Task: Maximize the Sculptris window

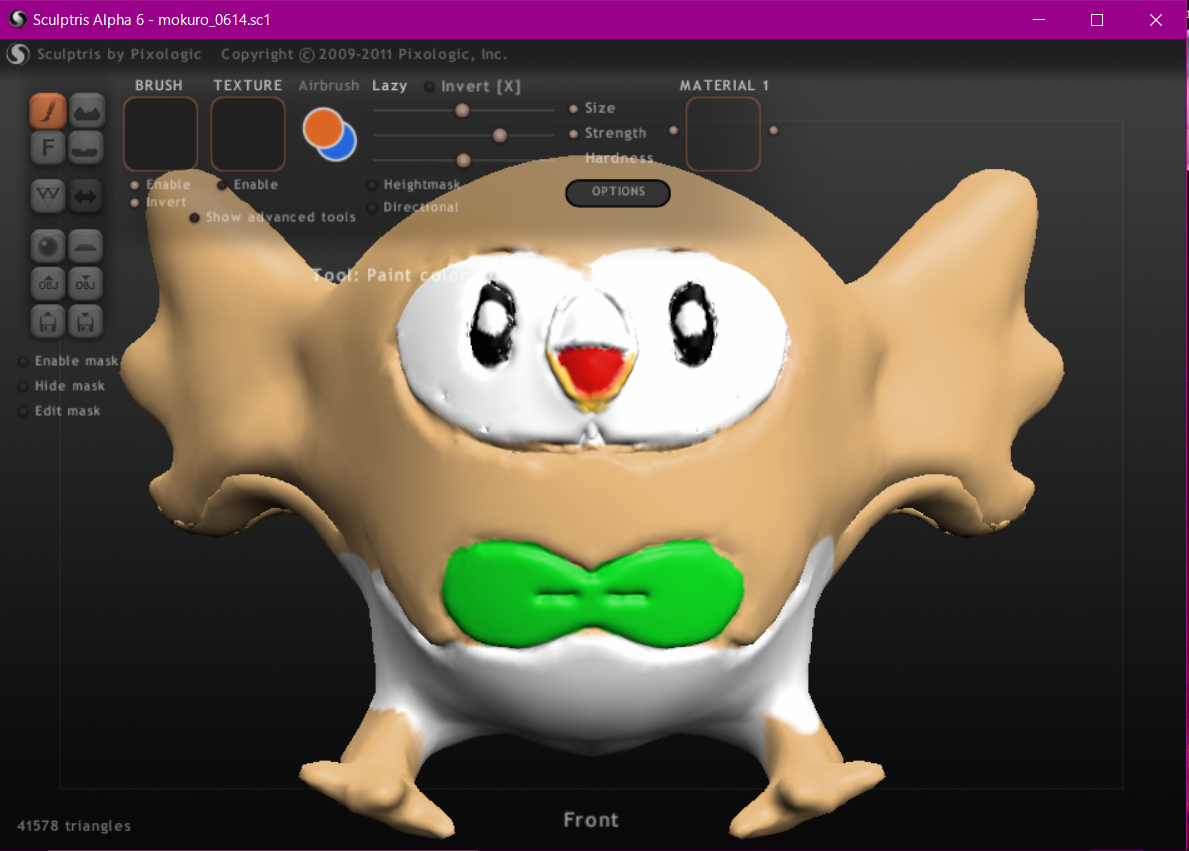Action: point(1096,20)
